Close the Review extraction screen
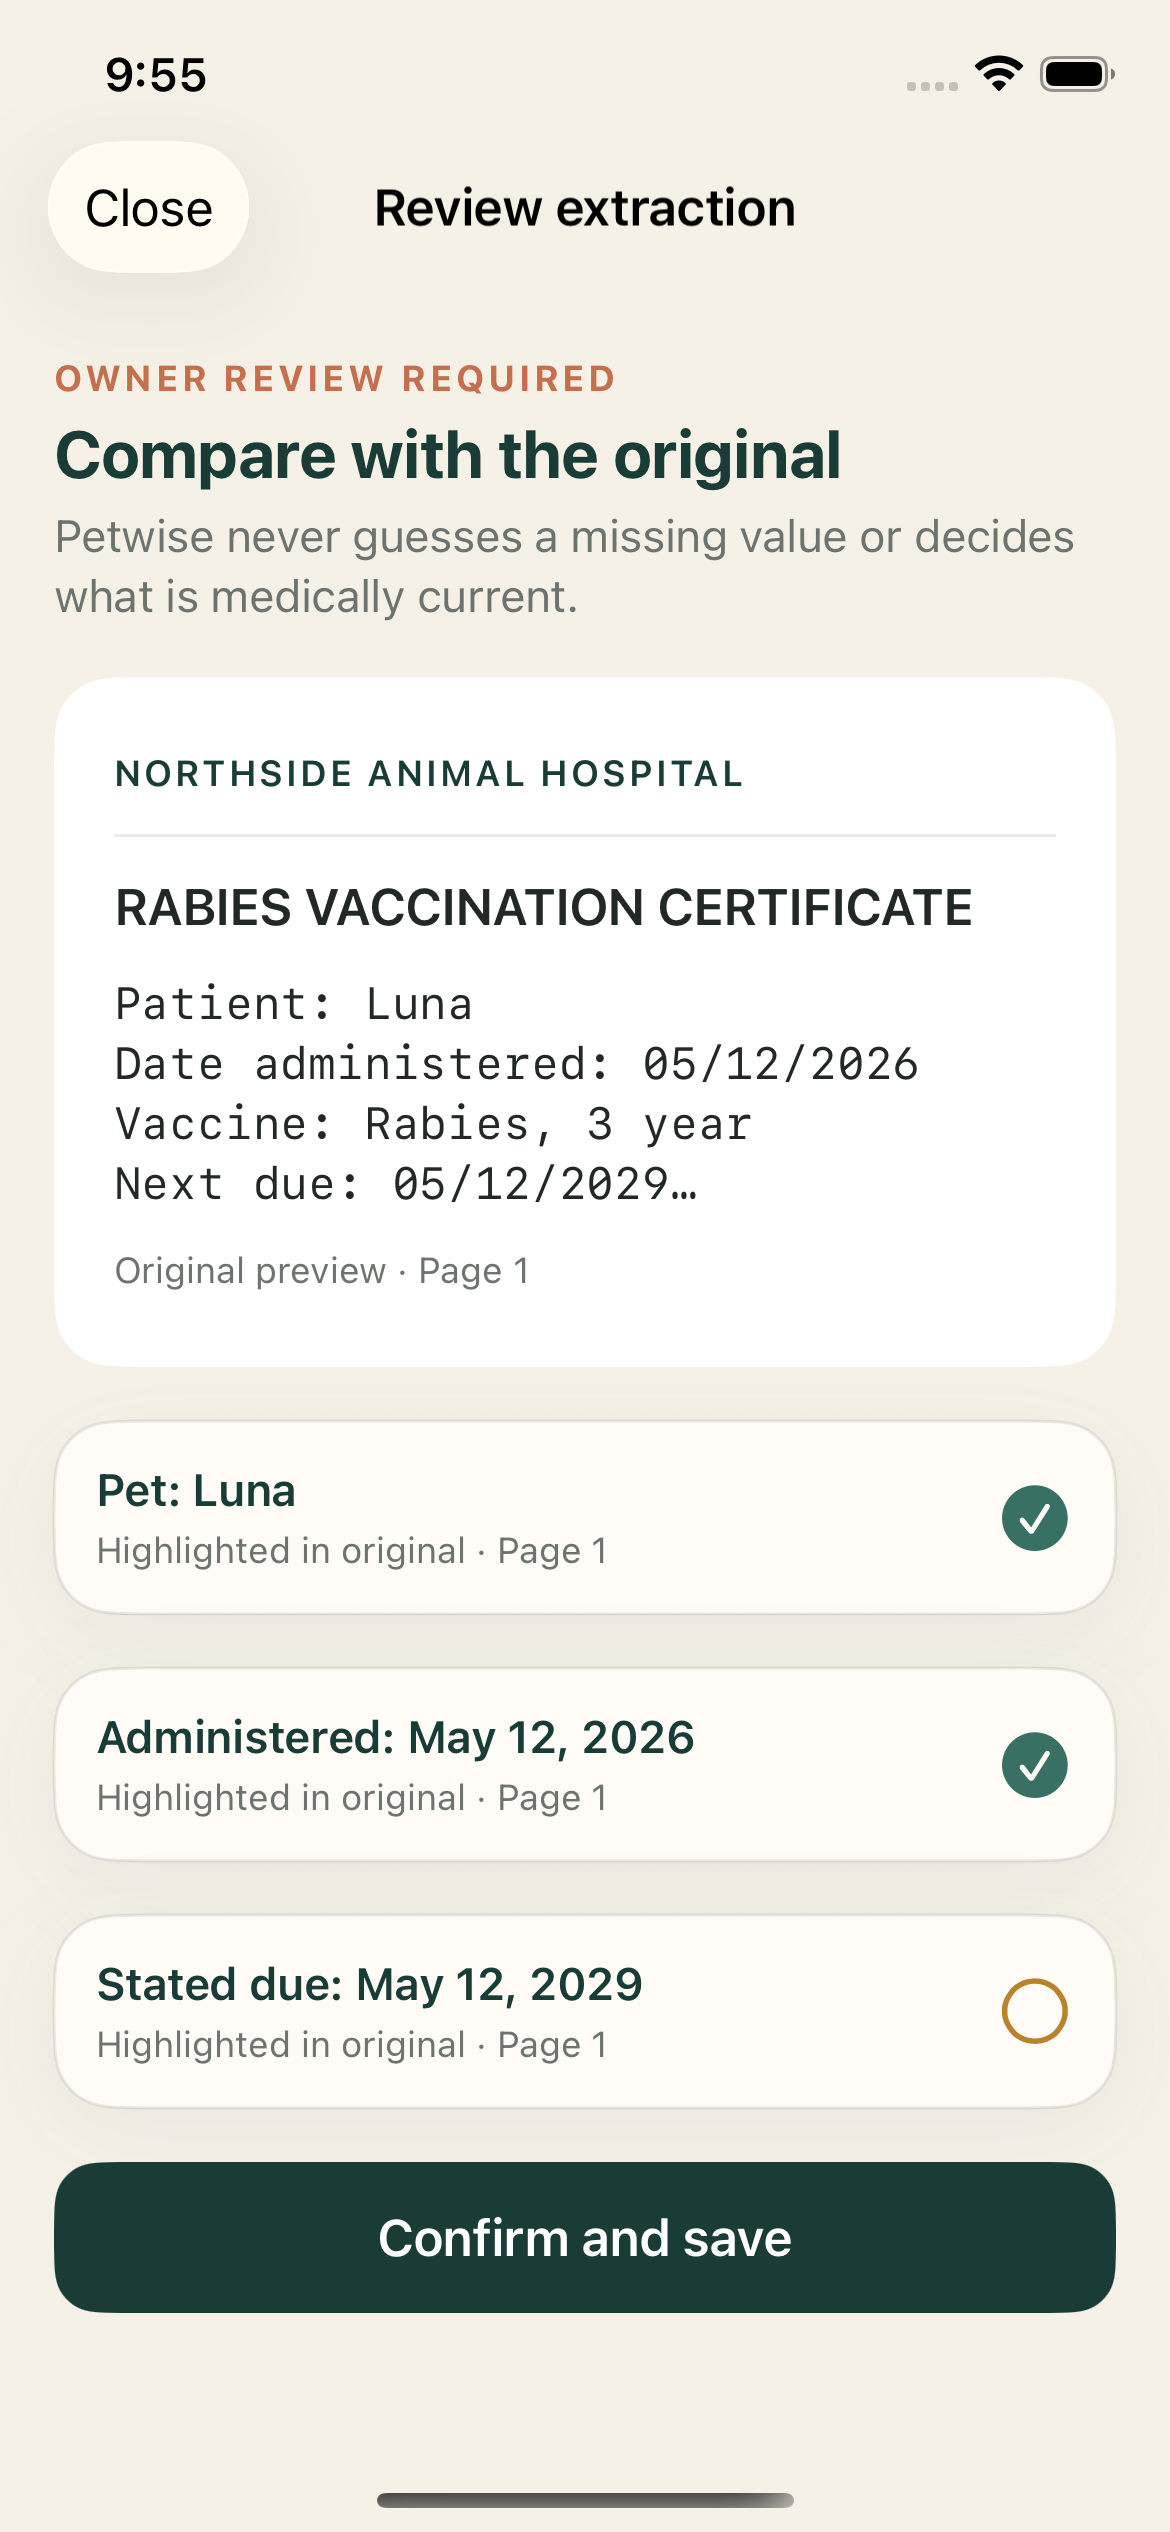The image size is (1170, 2532). pos(149,208)
